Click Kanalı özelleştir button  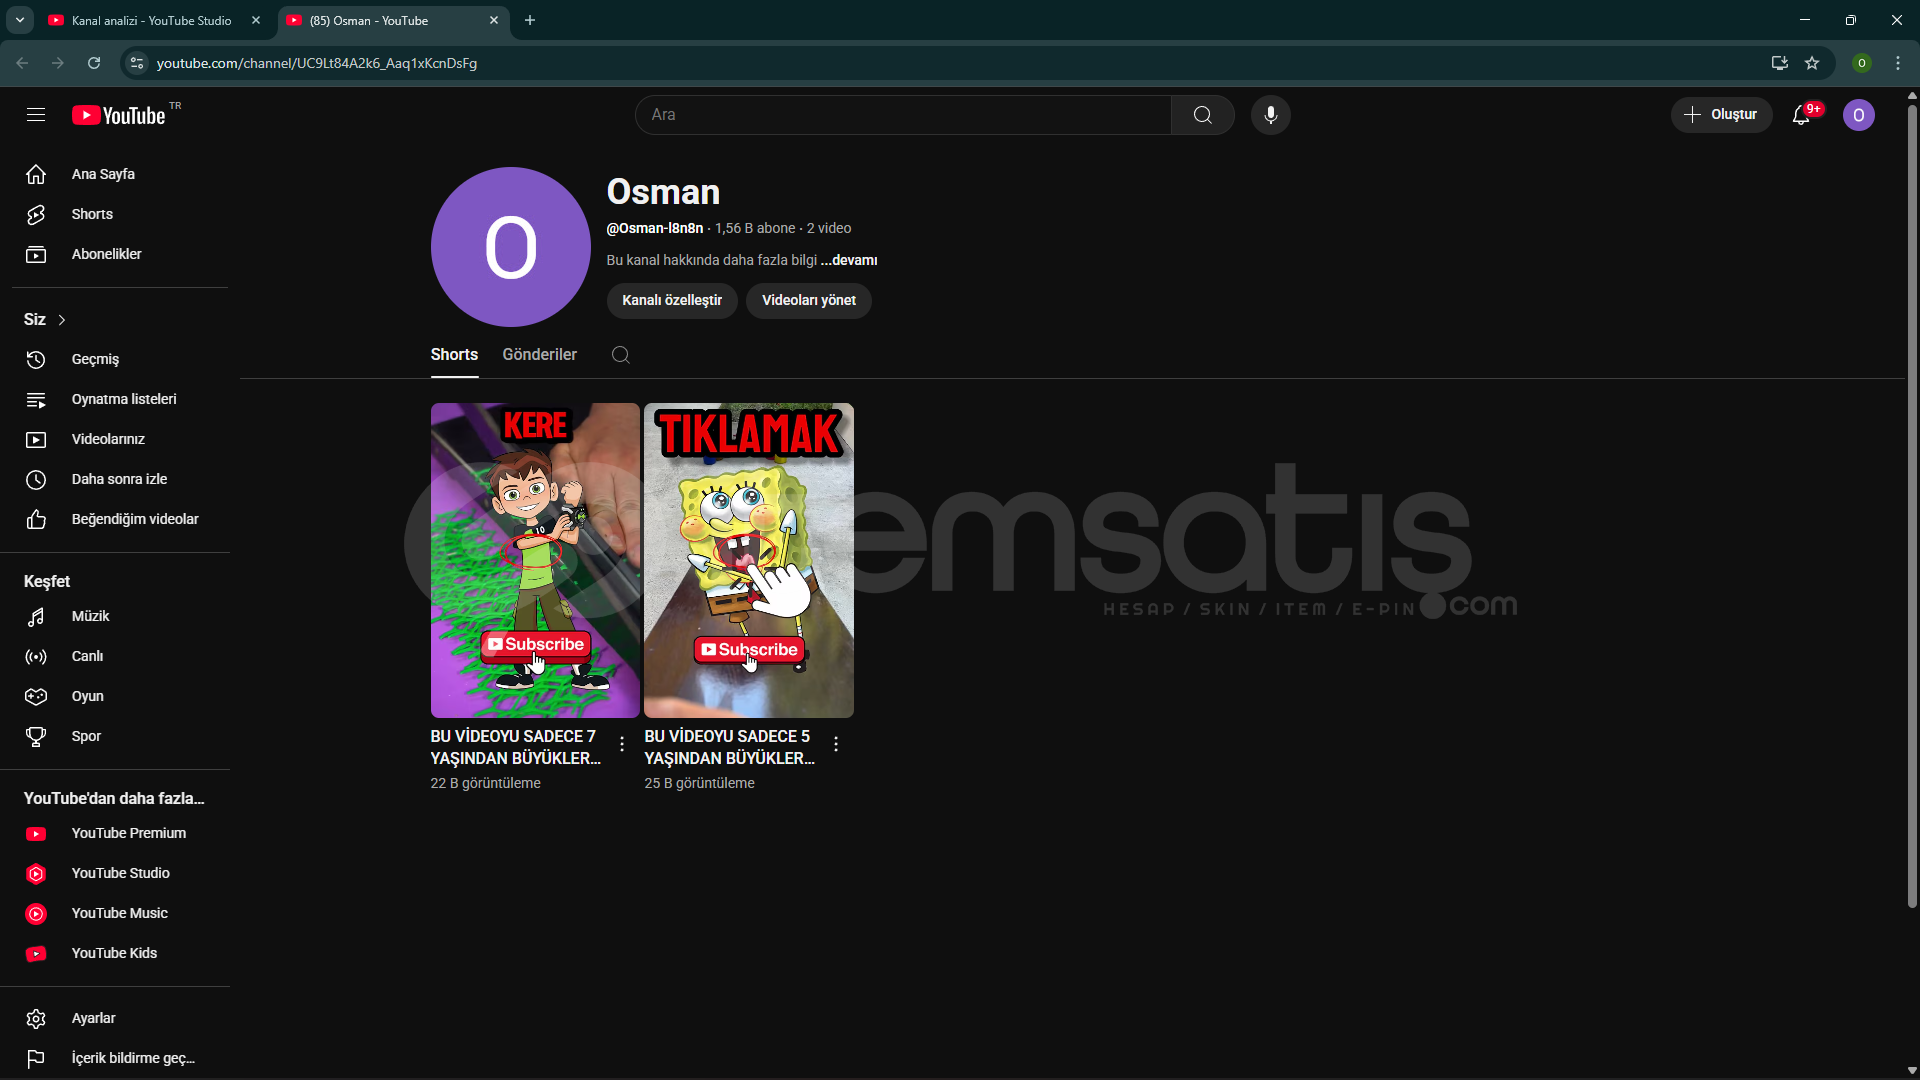672,300
